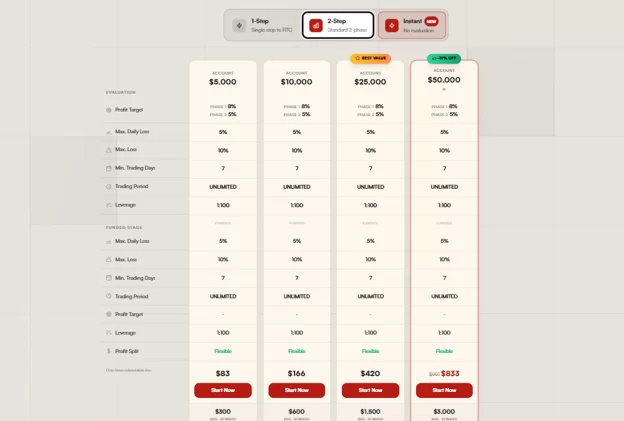Click the $1,500 average reward value
624x421 pixels.
370,411
